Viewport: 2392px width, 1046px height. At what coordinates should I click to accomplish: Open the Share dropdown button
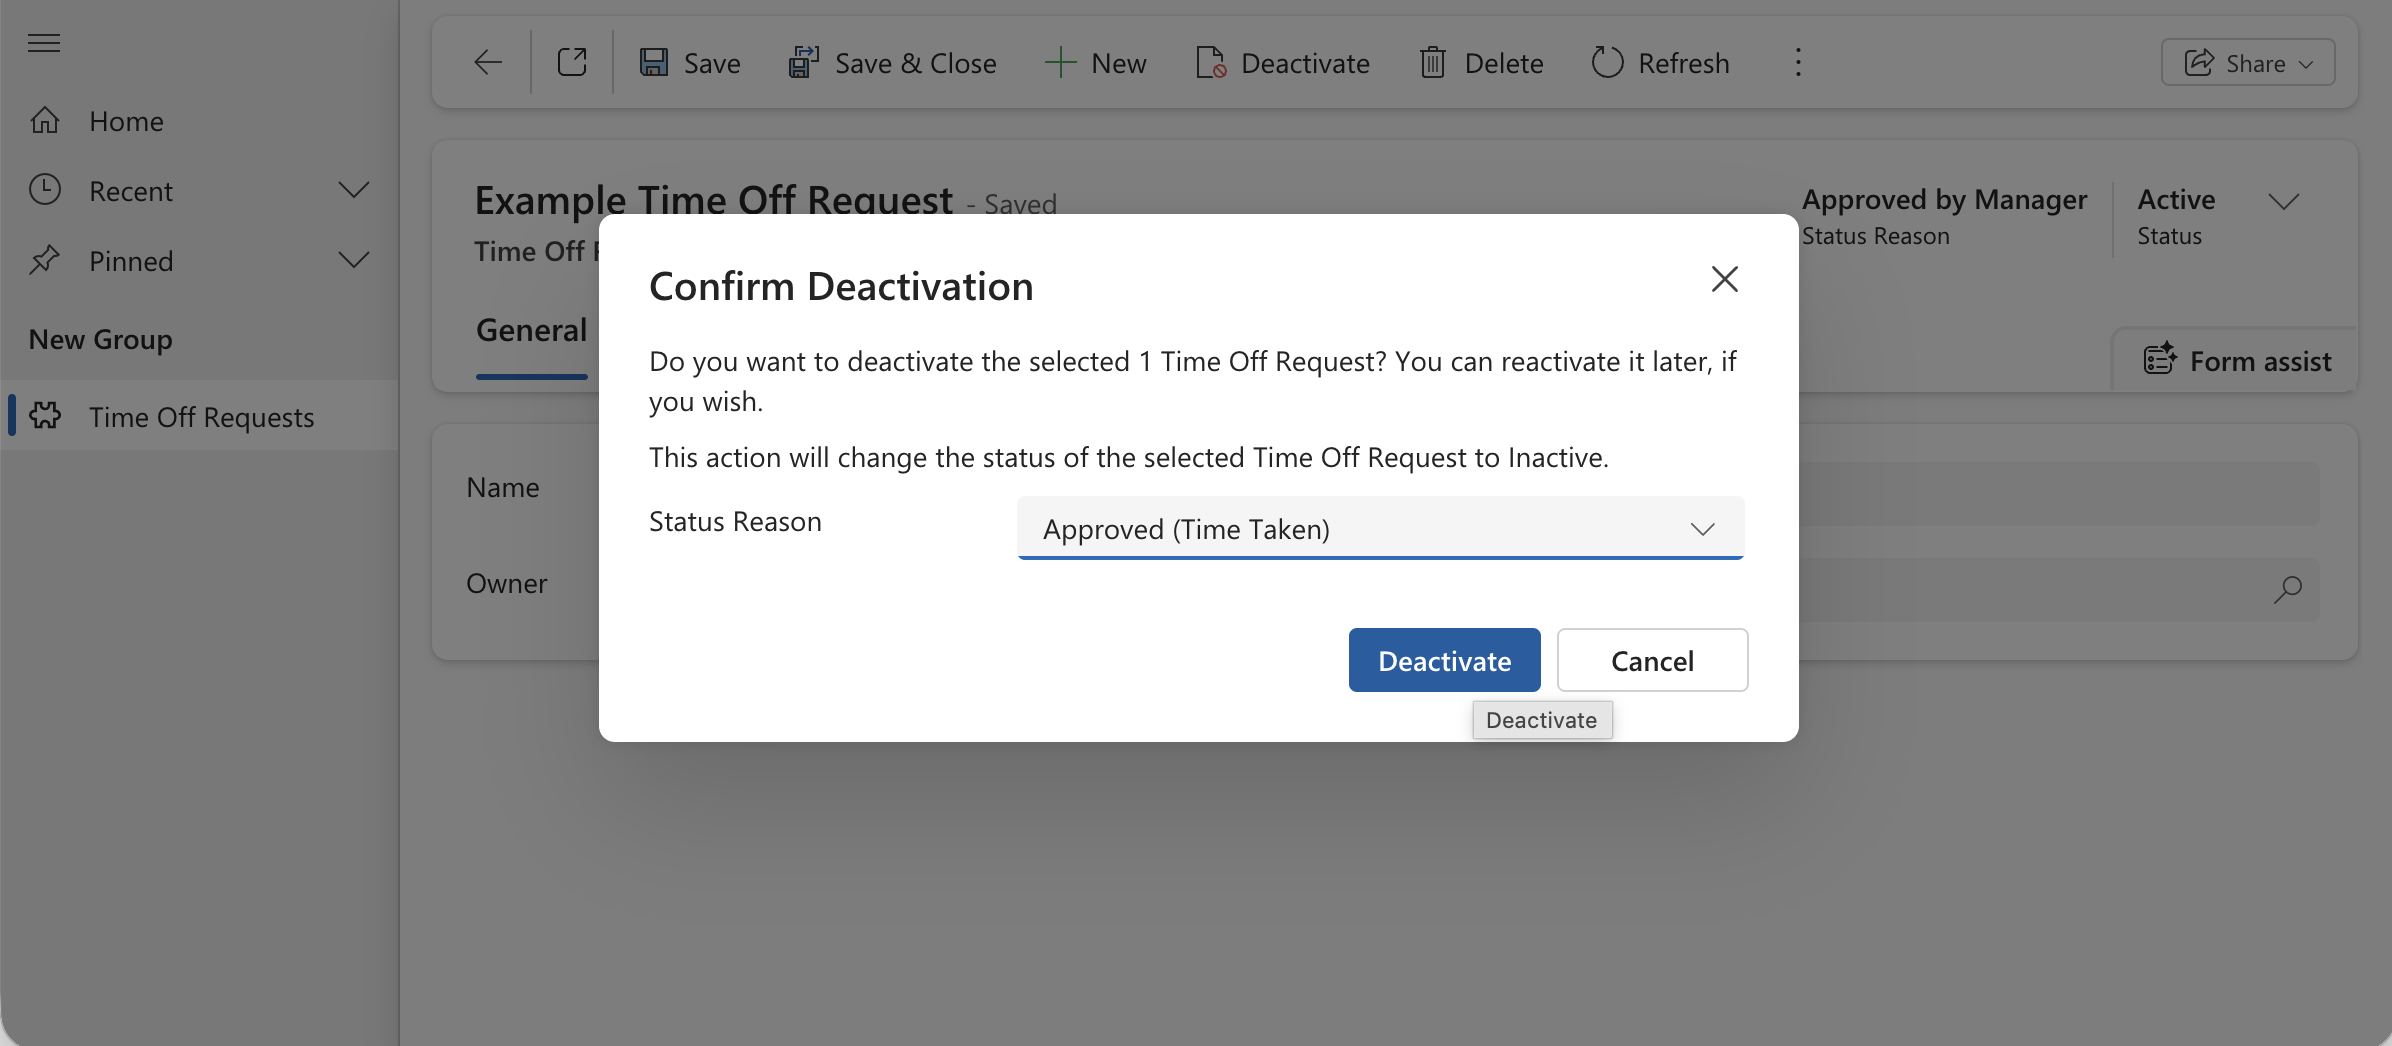coord(2248,63)
